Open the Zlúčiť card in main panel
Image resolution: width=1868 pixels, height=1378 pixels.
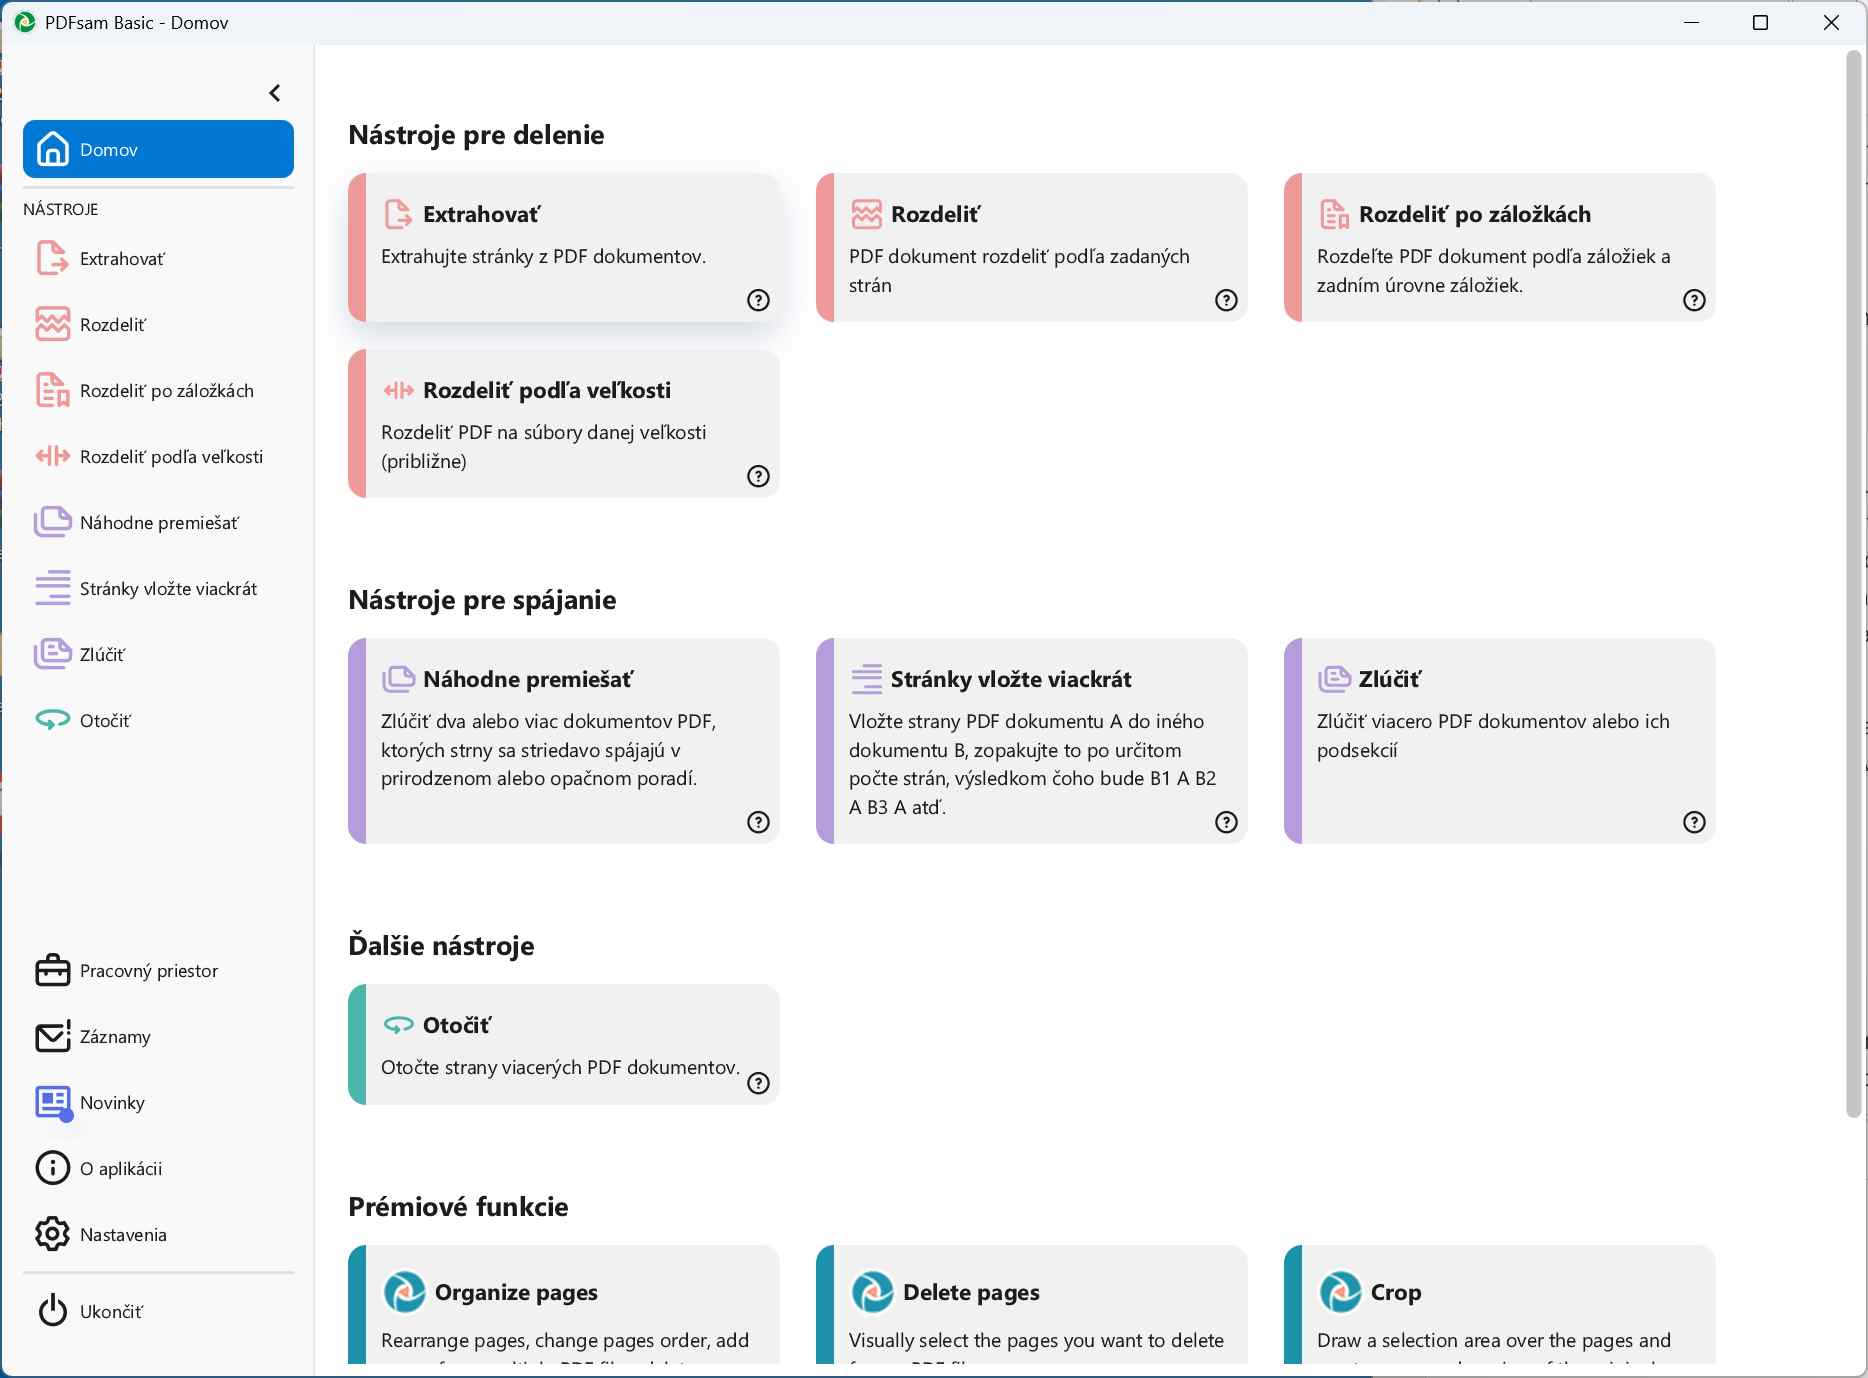coord(1498,740)
